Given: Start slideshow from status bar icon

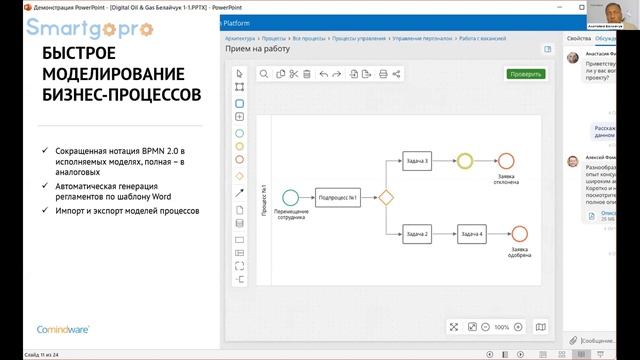Looking at the screenshot, I should pos(600,354).
